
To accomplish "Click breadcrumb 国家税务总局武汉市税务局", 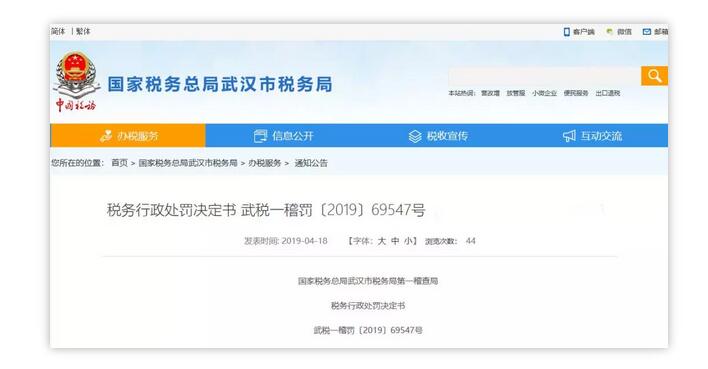I will 188,163.
